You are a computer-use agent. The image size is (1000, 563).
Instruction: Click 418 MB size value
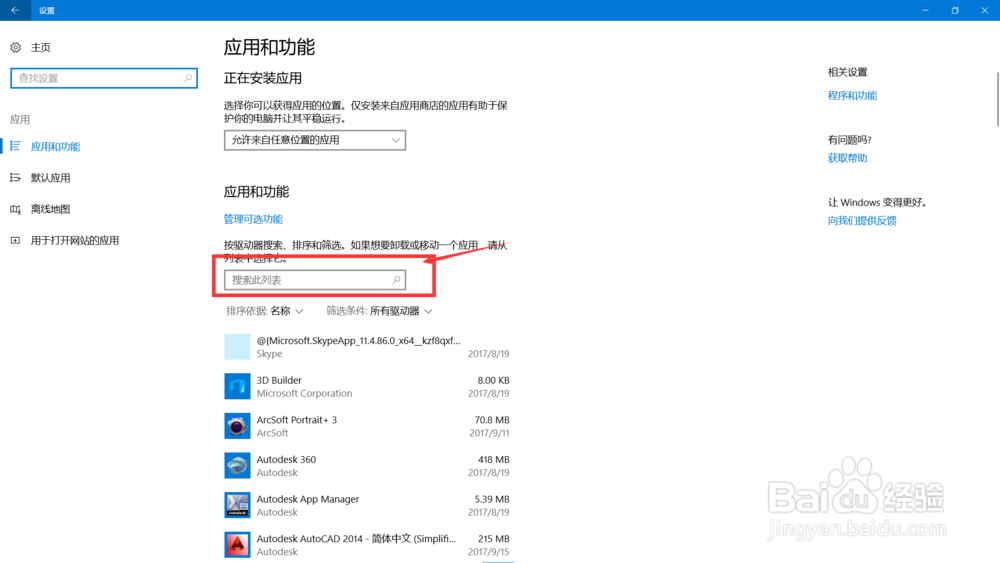[x=494, y=459]
